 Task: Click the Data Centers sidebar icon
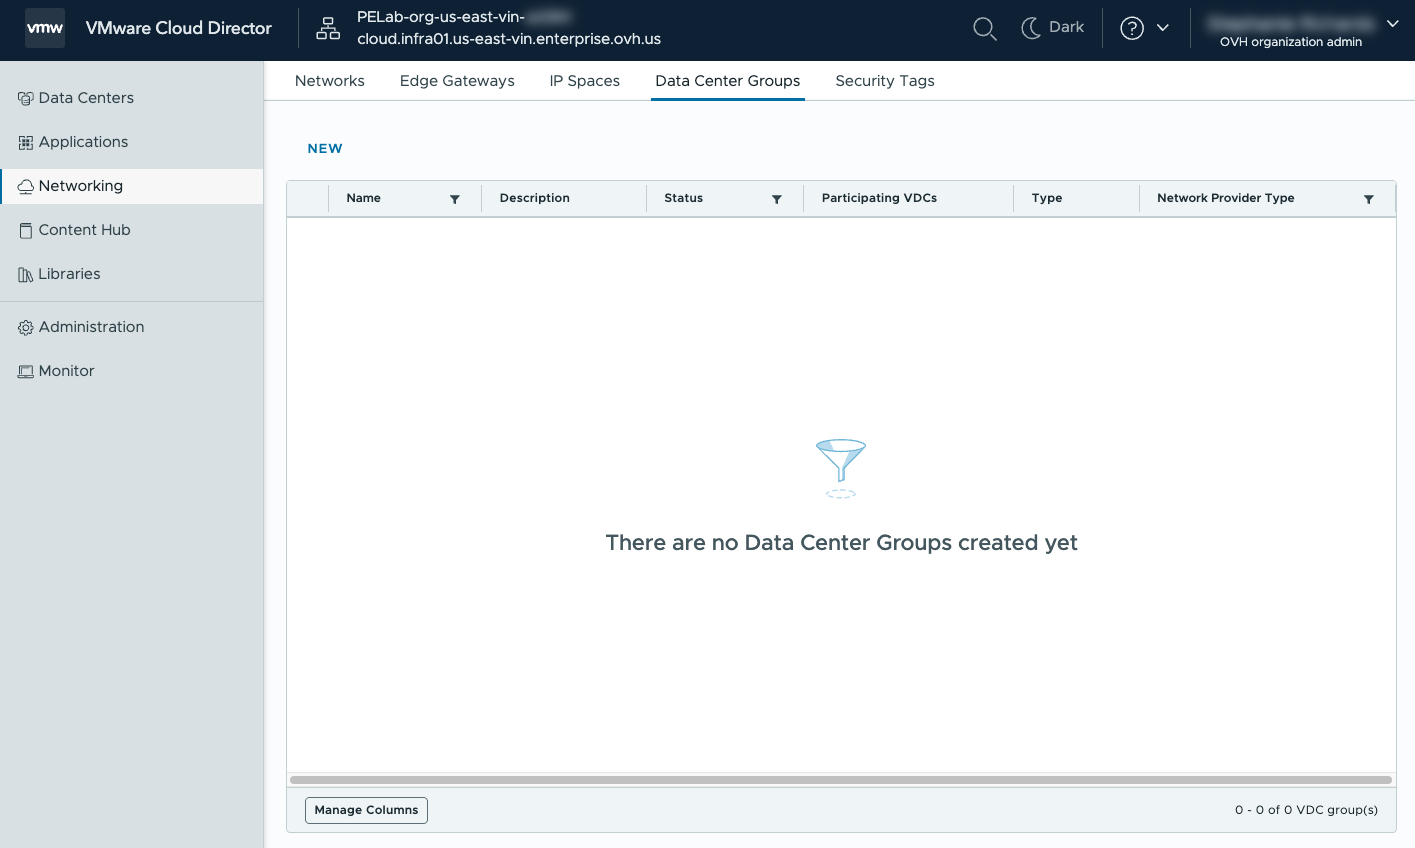26,99
